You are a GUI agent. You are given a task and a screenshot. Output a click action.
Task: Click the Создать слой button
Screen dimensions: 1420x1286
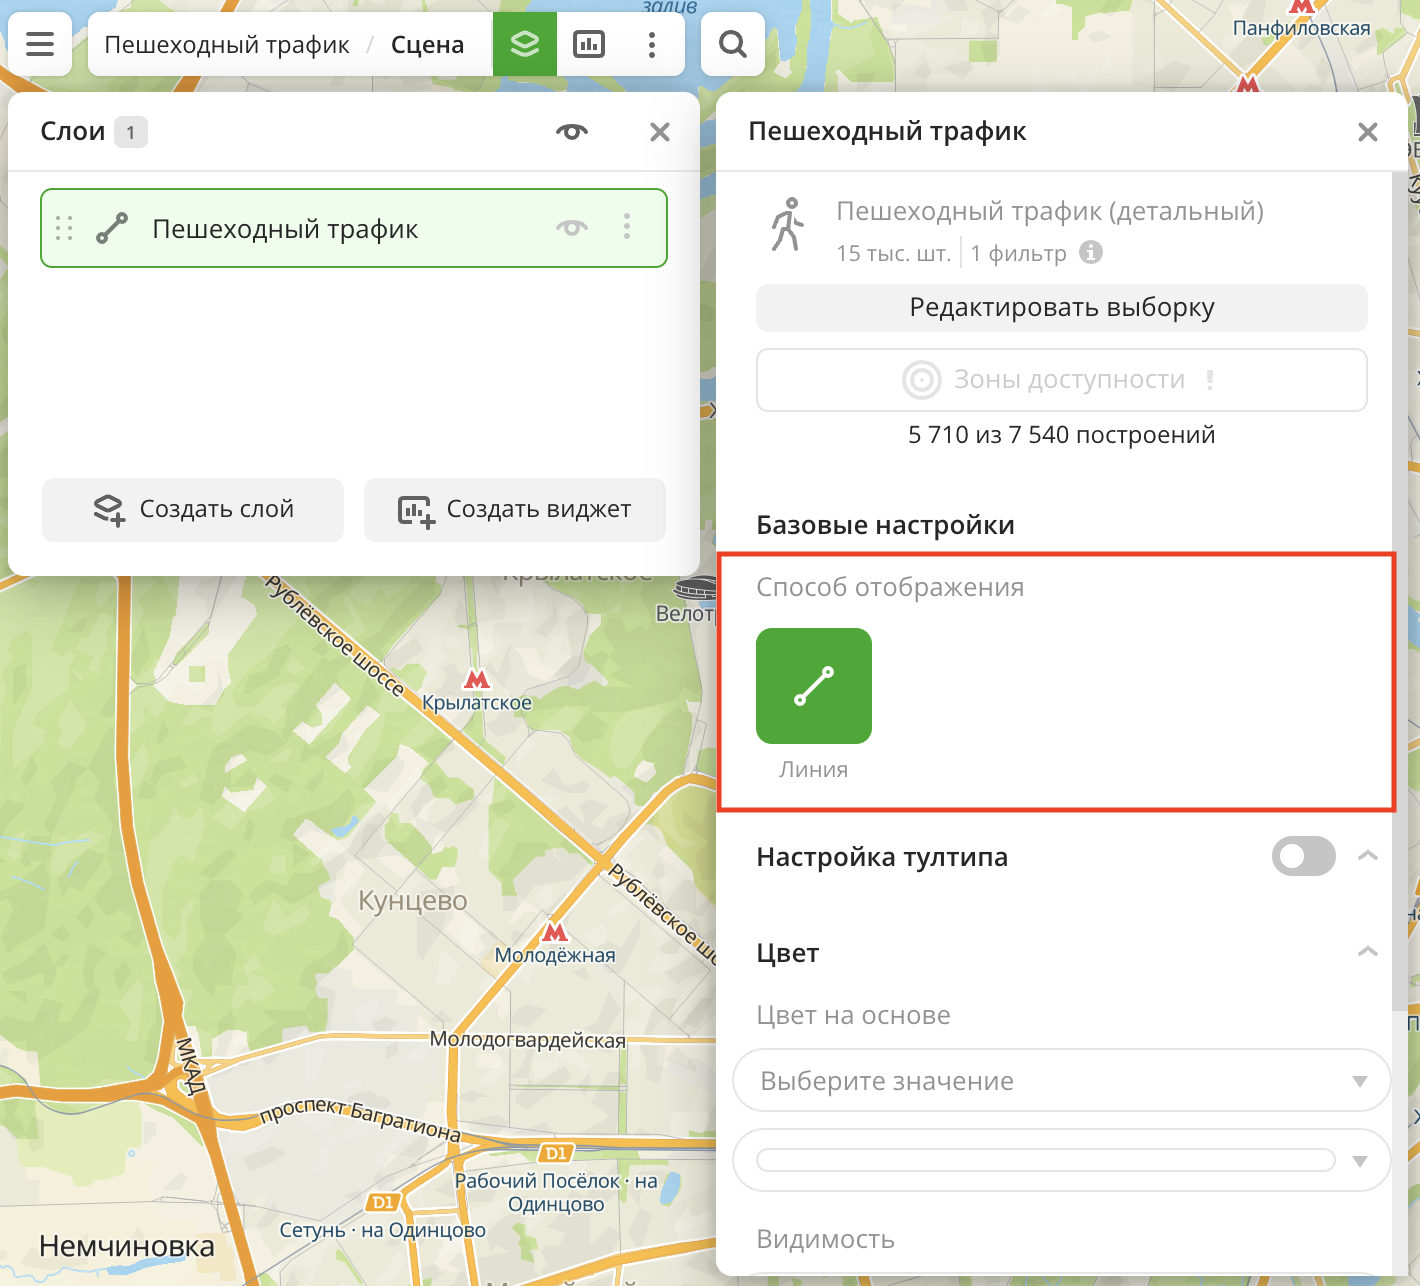193,509
